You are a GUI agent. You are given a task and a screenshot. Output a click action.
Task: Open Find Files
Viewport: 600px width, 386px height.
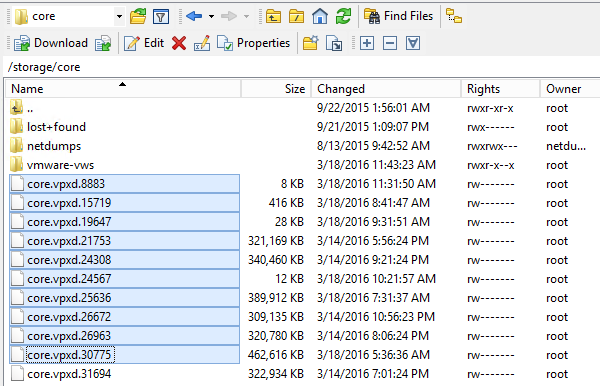tap(399, 16)
